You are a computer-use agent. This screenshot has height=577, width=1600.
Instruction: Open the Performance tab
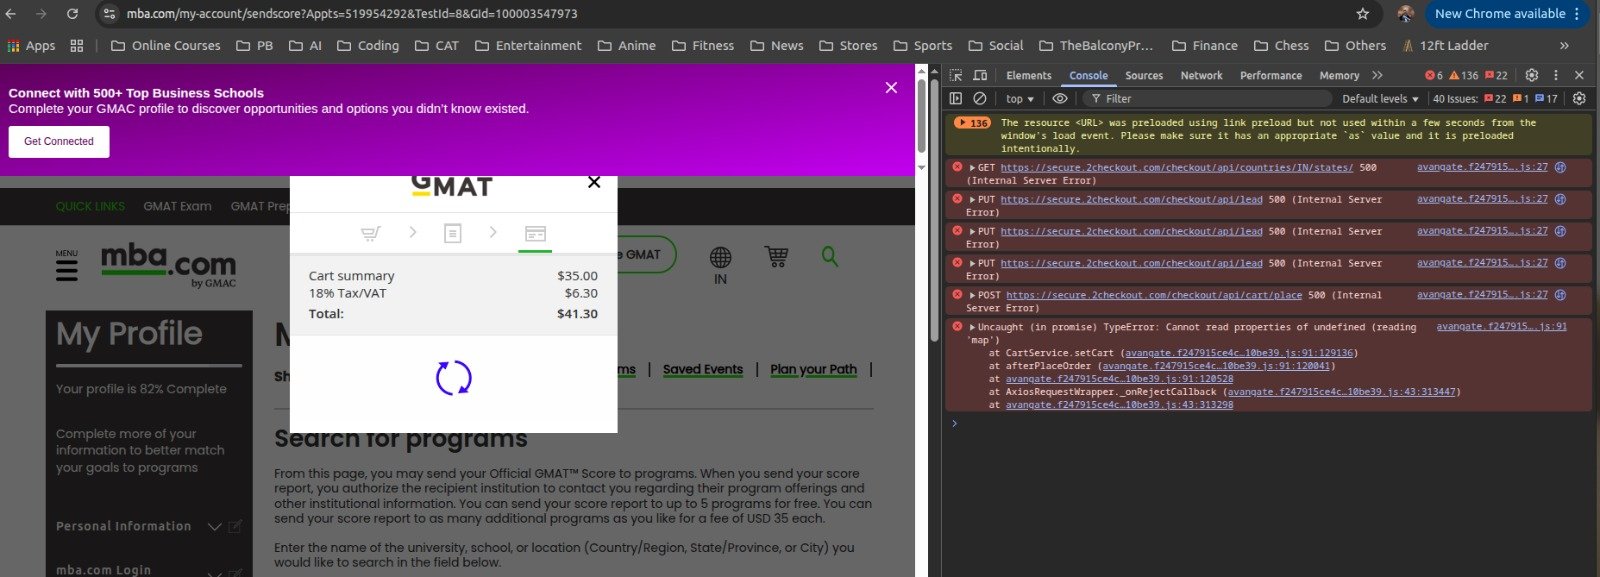[1271, 75]
